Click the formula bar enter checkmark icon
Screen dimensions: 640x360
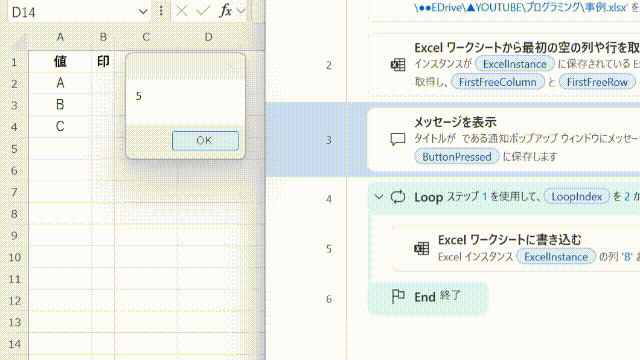(x=203, y=11)
